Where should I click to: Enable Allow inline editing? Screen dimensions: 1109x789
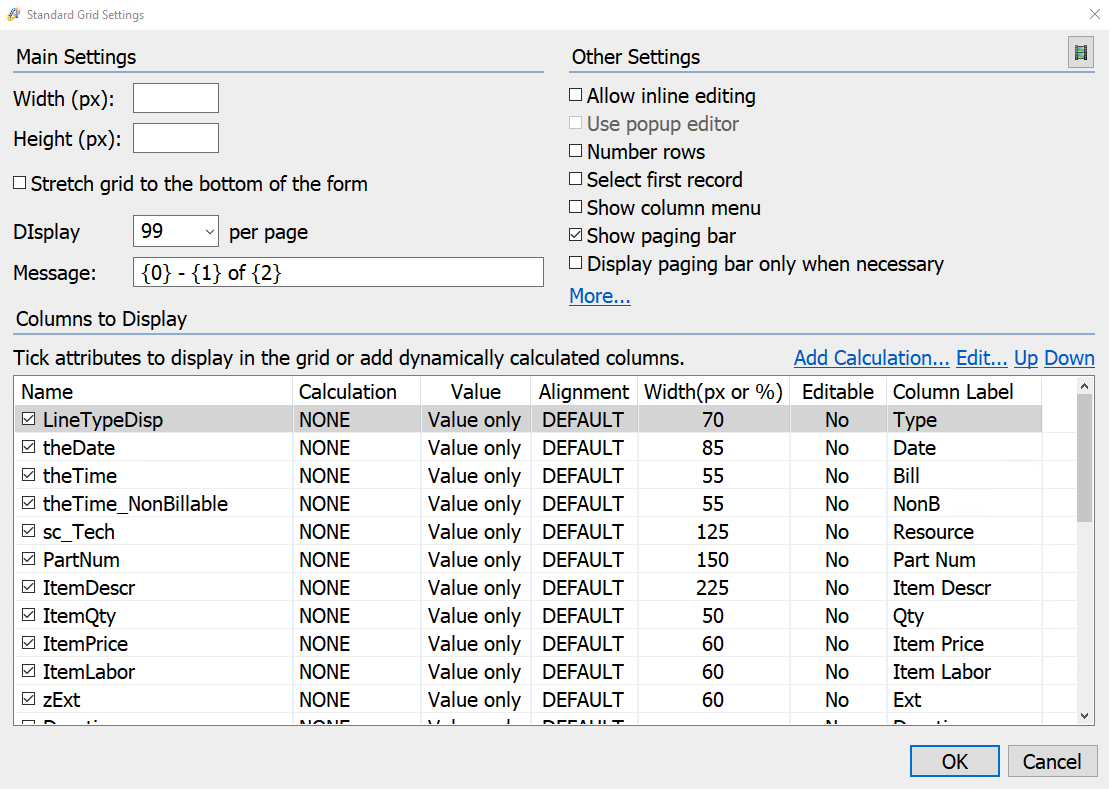(576, 95)
